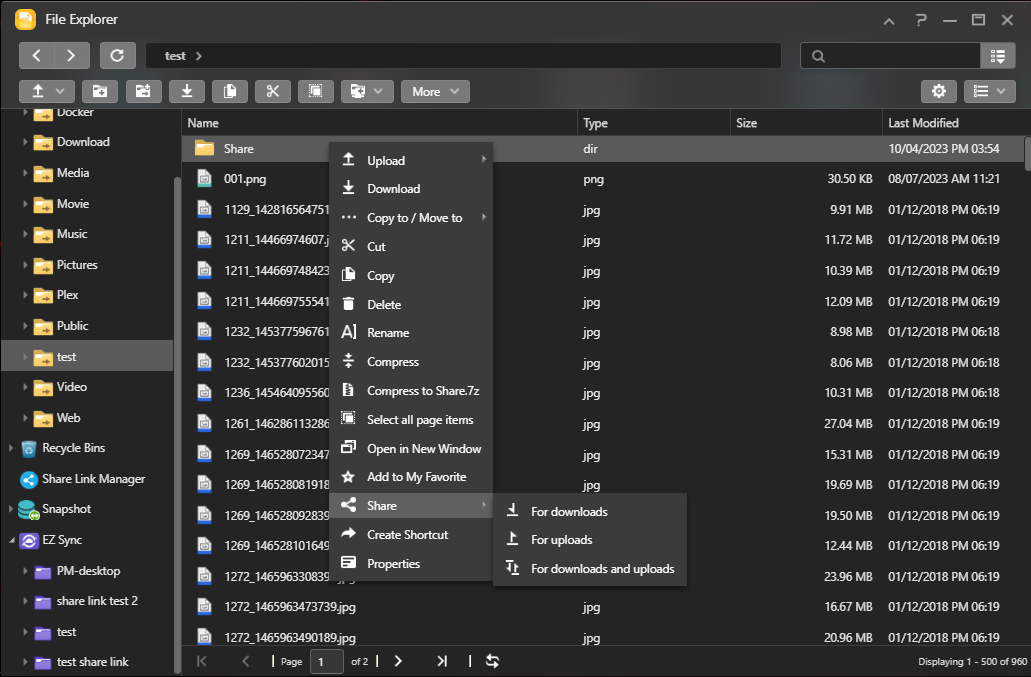The width and height of the screenshot is (1031, 677).
Task: Refresh the current folder listing
Action: (117, 56)
